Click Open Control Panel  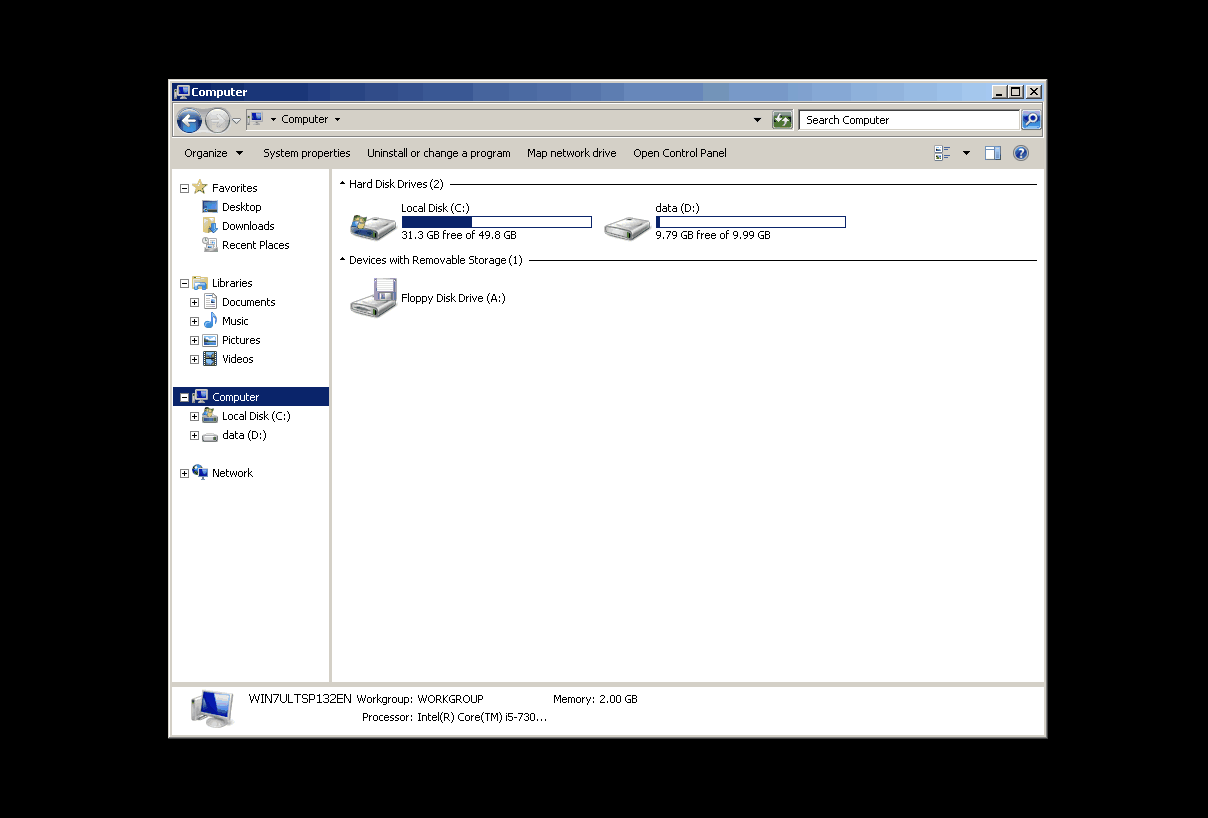pos(680,153)
